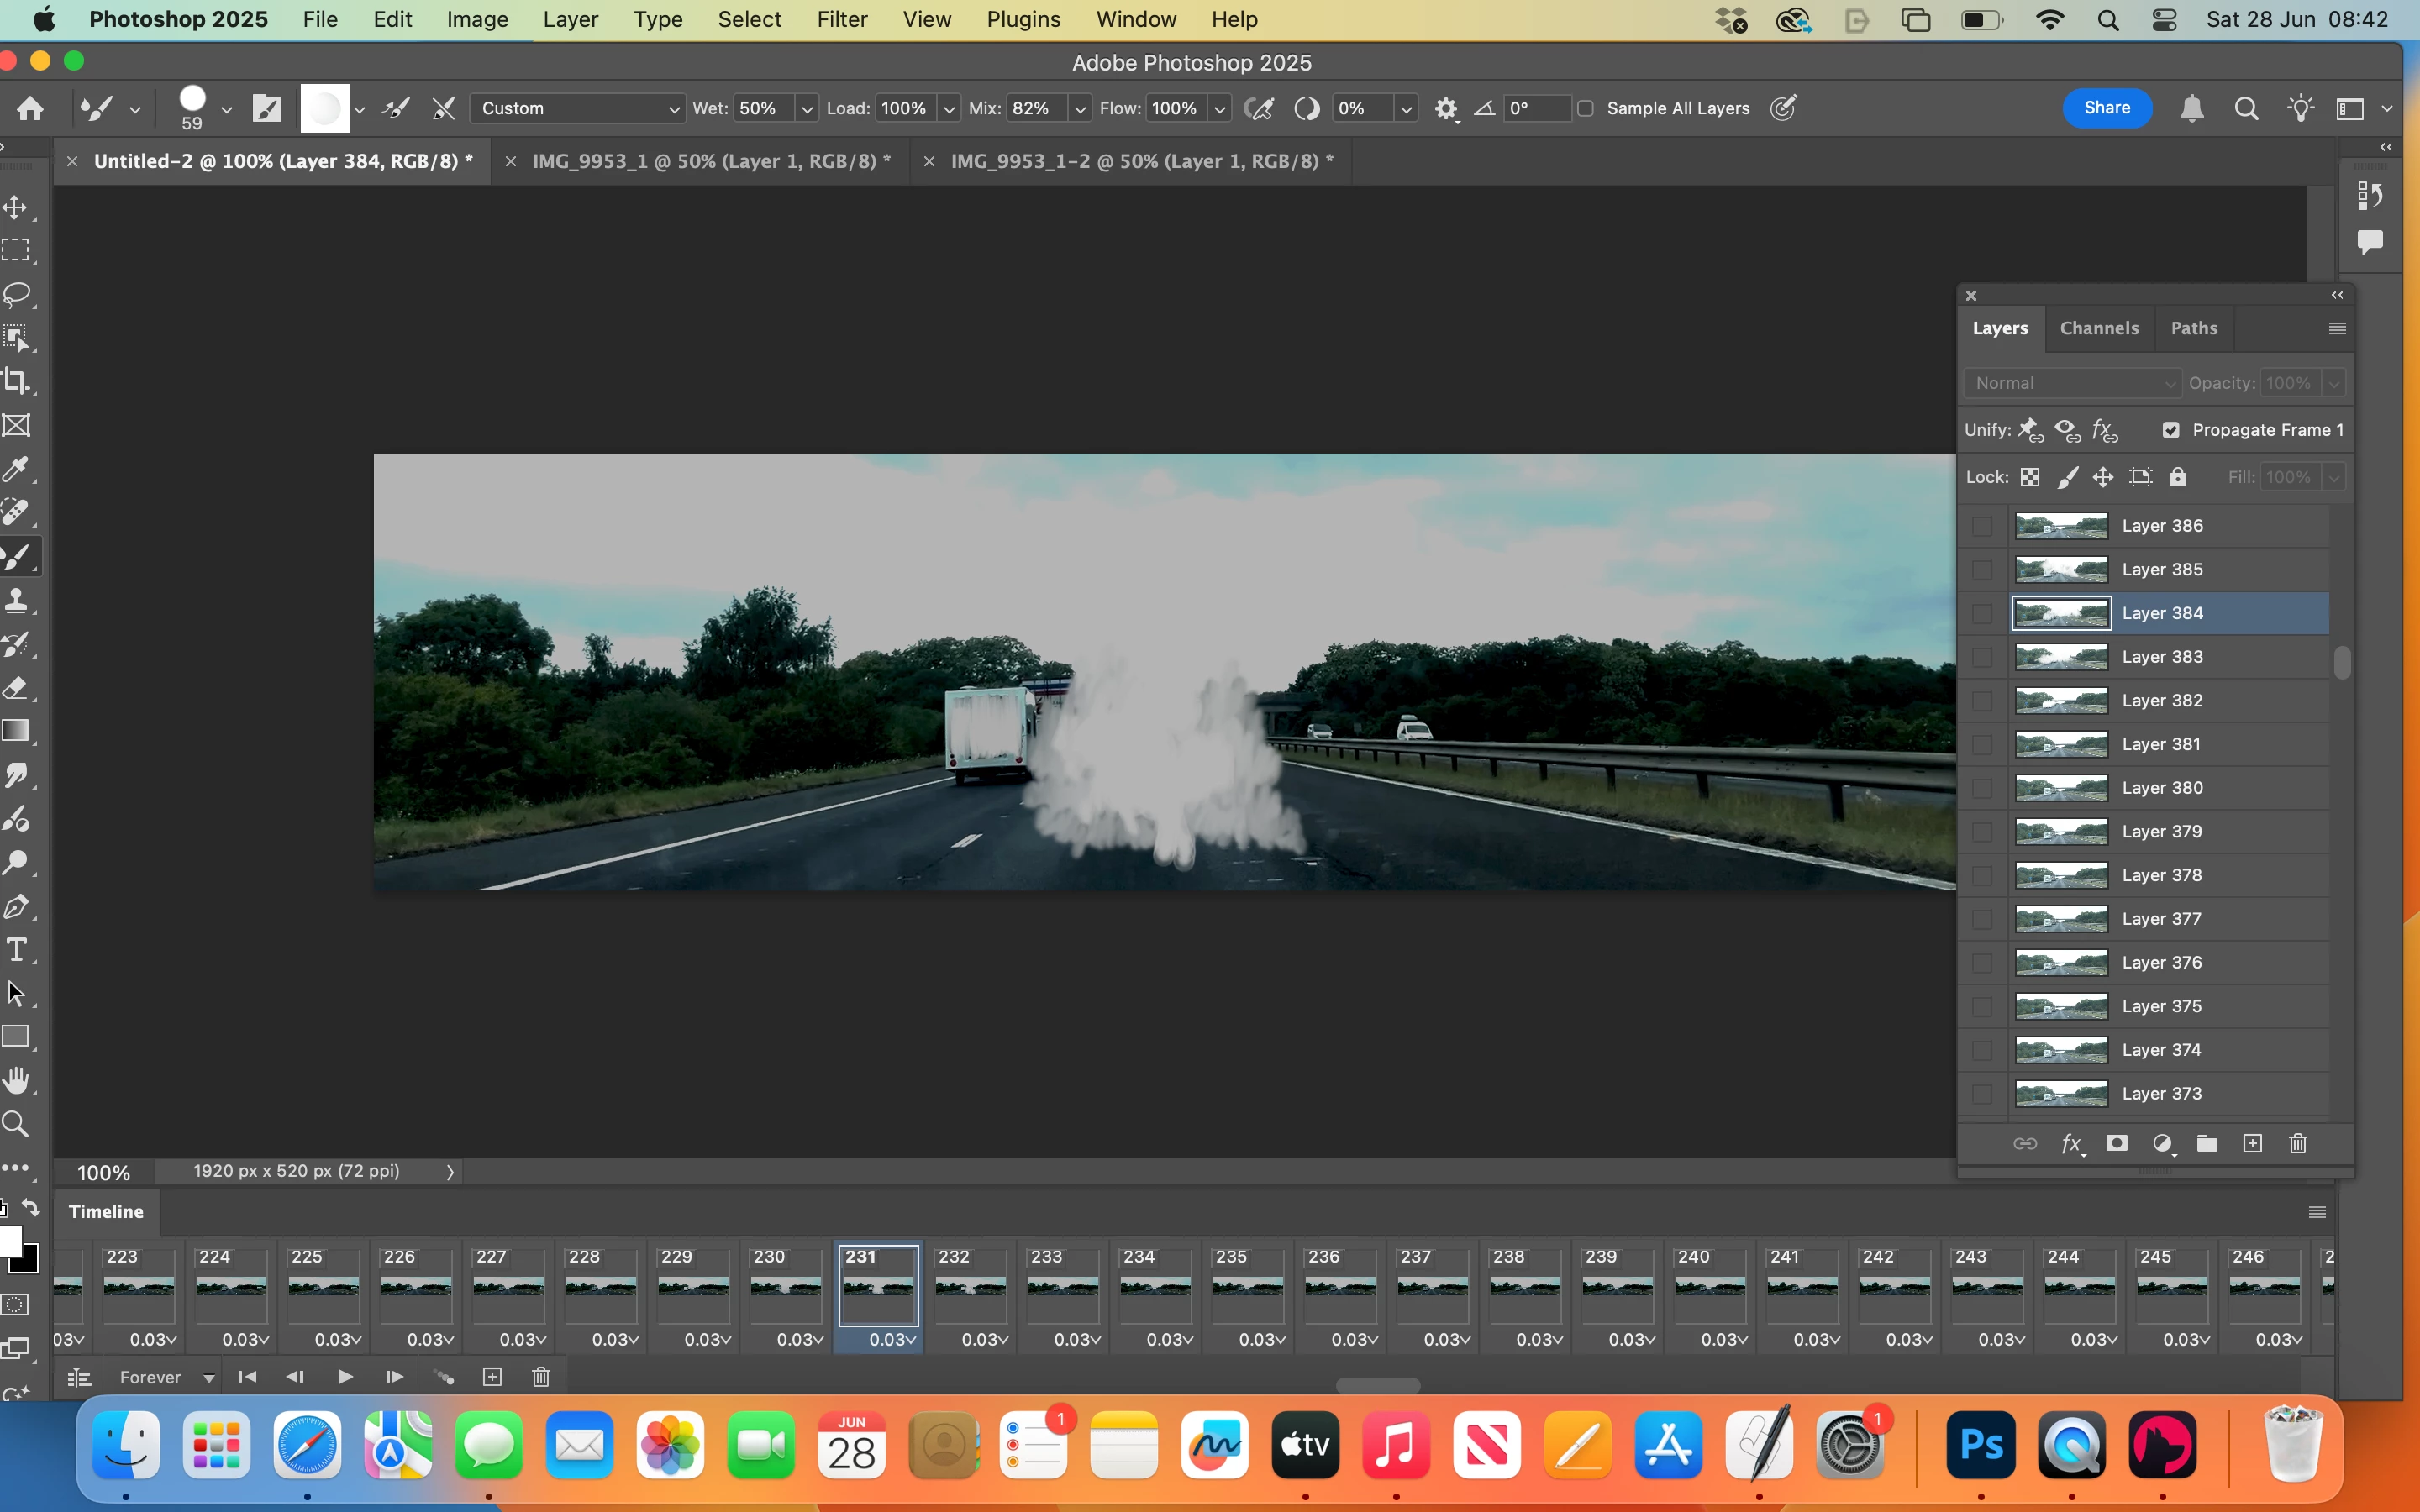Expand the Wet percentage dropdown
The image size is (2420, 1512).
[806, 108]
